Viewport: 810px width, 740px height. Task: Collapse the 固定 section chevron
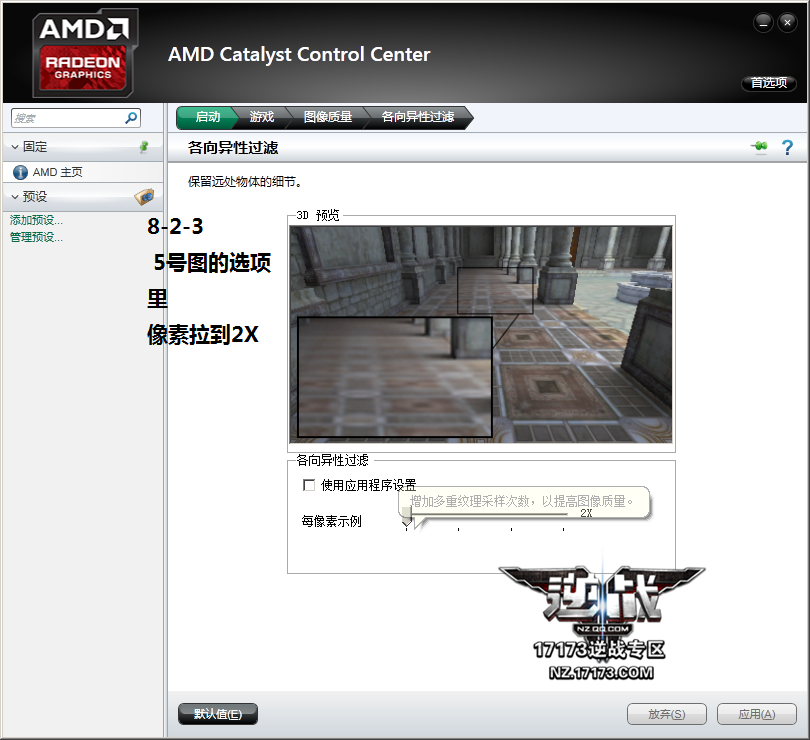coord(15,147)
